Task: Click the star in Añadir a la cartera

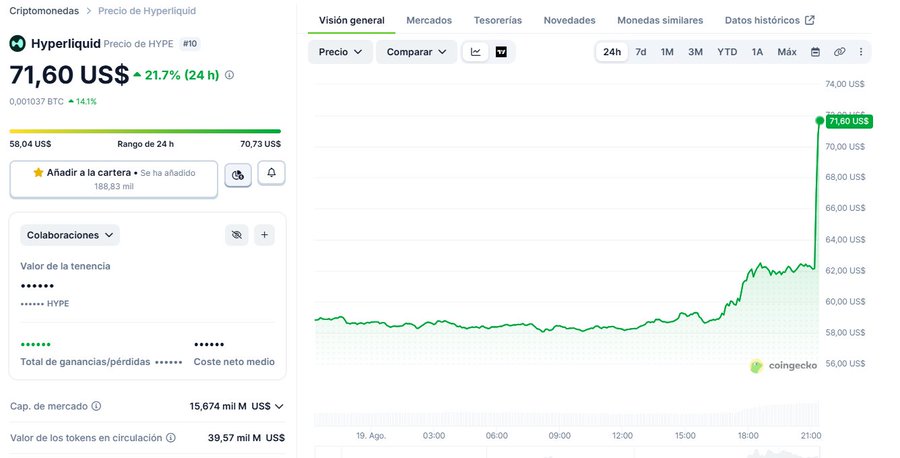Action: click(x=38, y=172)
